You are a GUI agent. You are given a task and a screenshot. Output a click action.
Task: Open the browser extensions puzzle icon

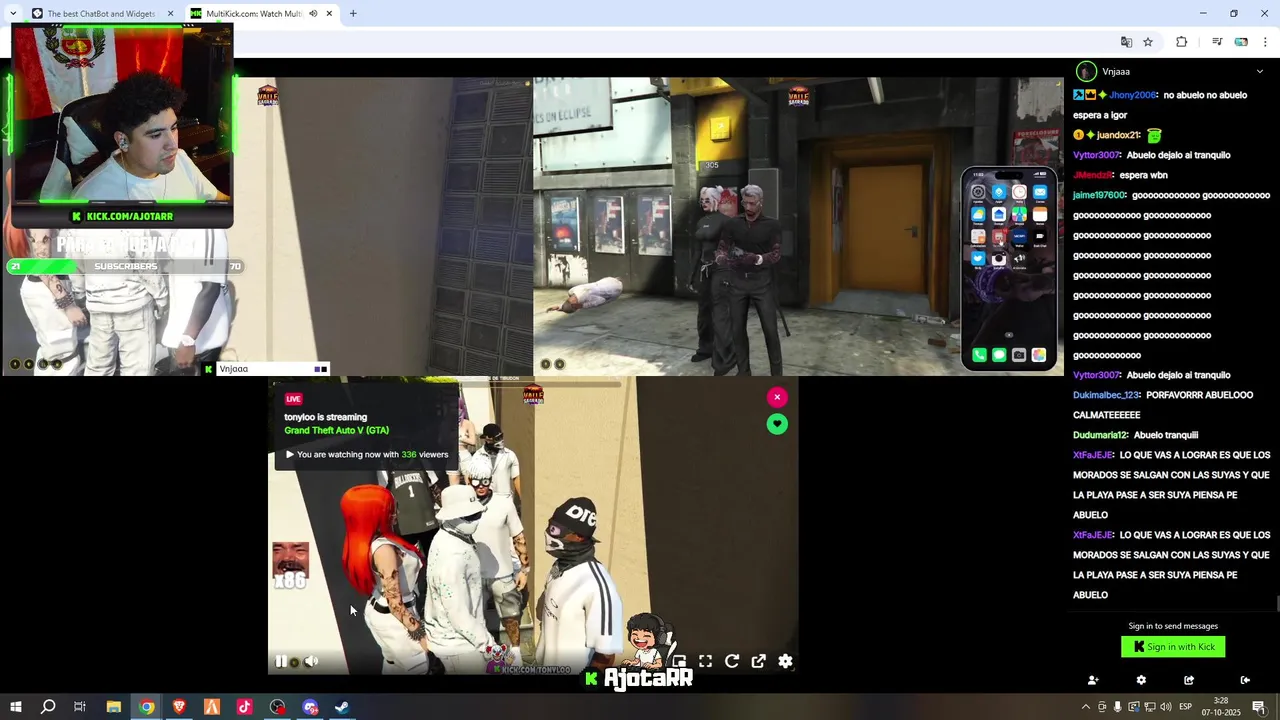(1182, 42)
